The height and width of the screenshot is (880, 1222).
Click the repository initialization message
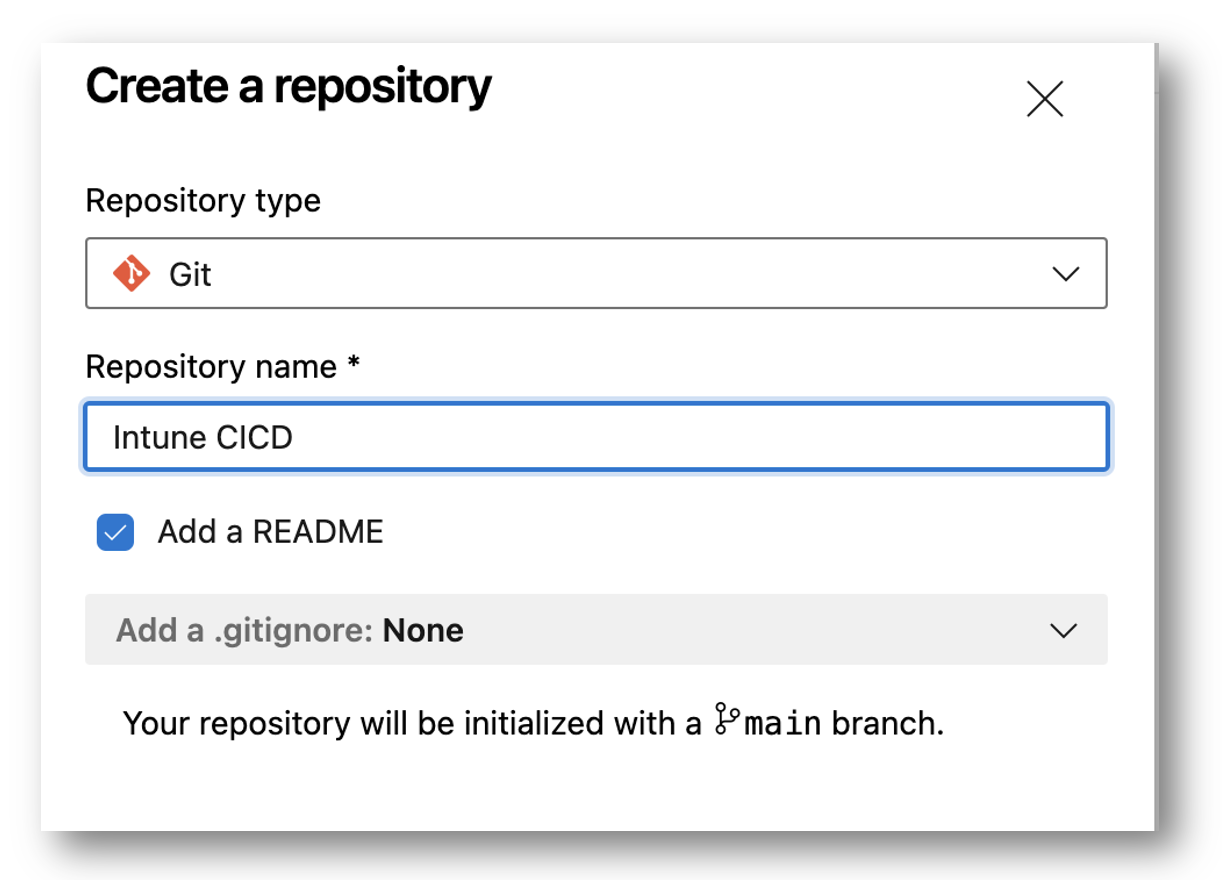pyautogui.click(x=533, y=723)
